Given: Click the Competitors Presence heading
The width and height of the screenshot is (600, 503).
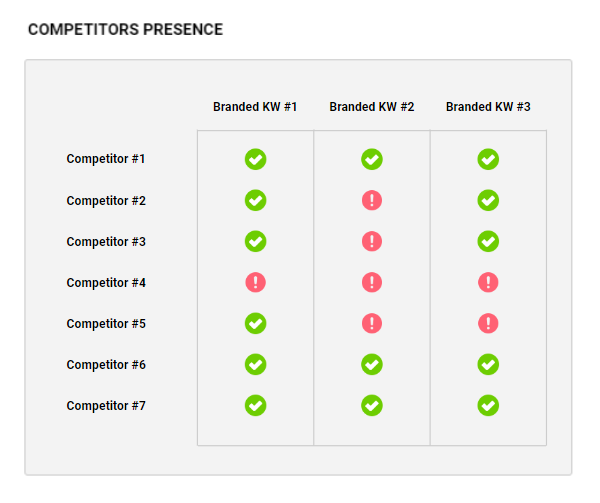Looking at the screenshot, I should coord(126,29).
